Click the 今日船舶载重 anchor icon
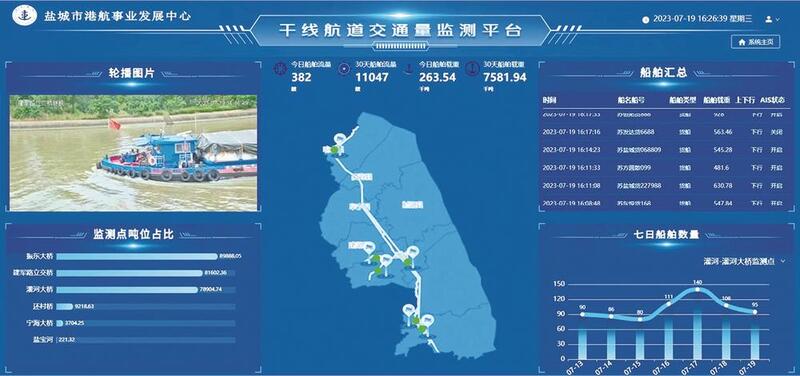The width and height of the screenshot is (800, 376). coord(408,69)
